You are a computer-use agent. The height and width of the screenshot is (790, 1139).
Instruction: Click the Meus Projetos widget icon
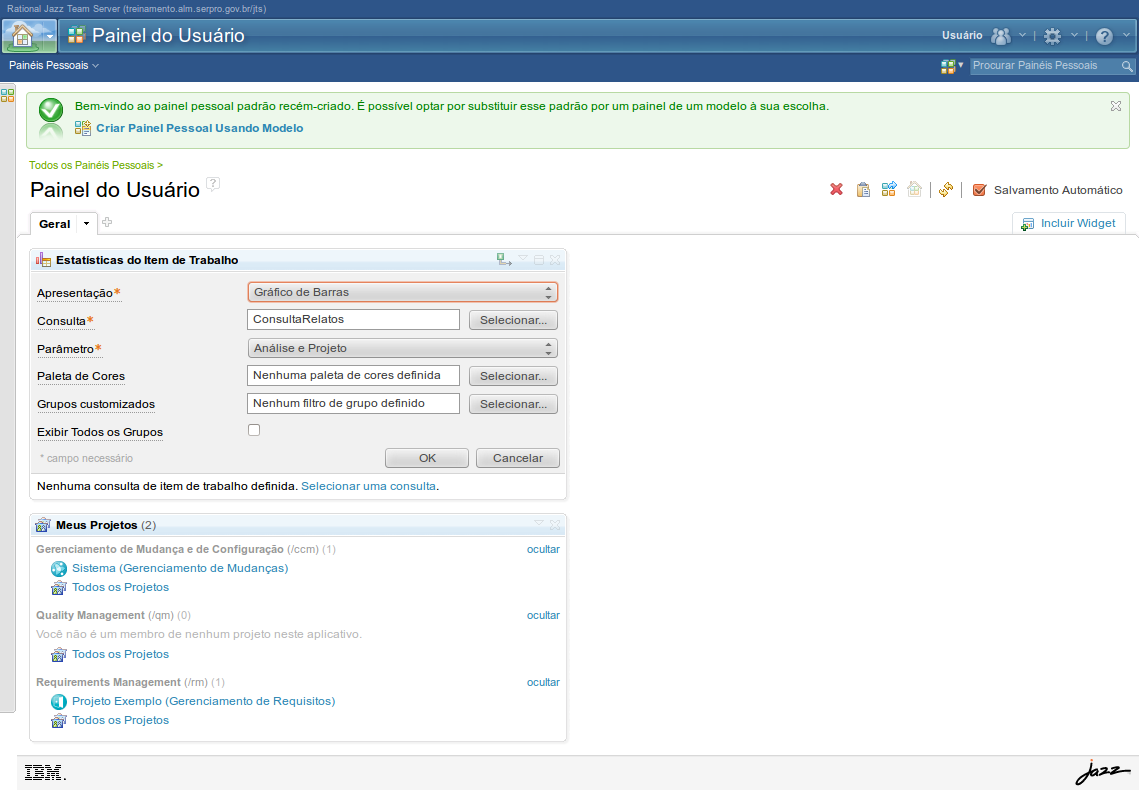[x=43, y=525]
